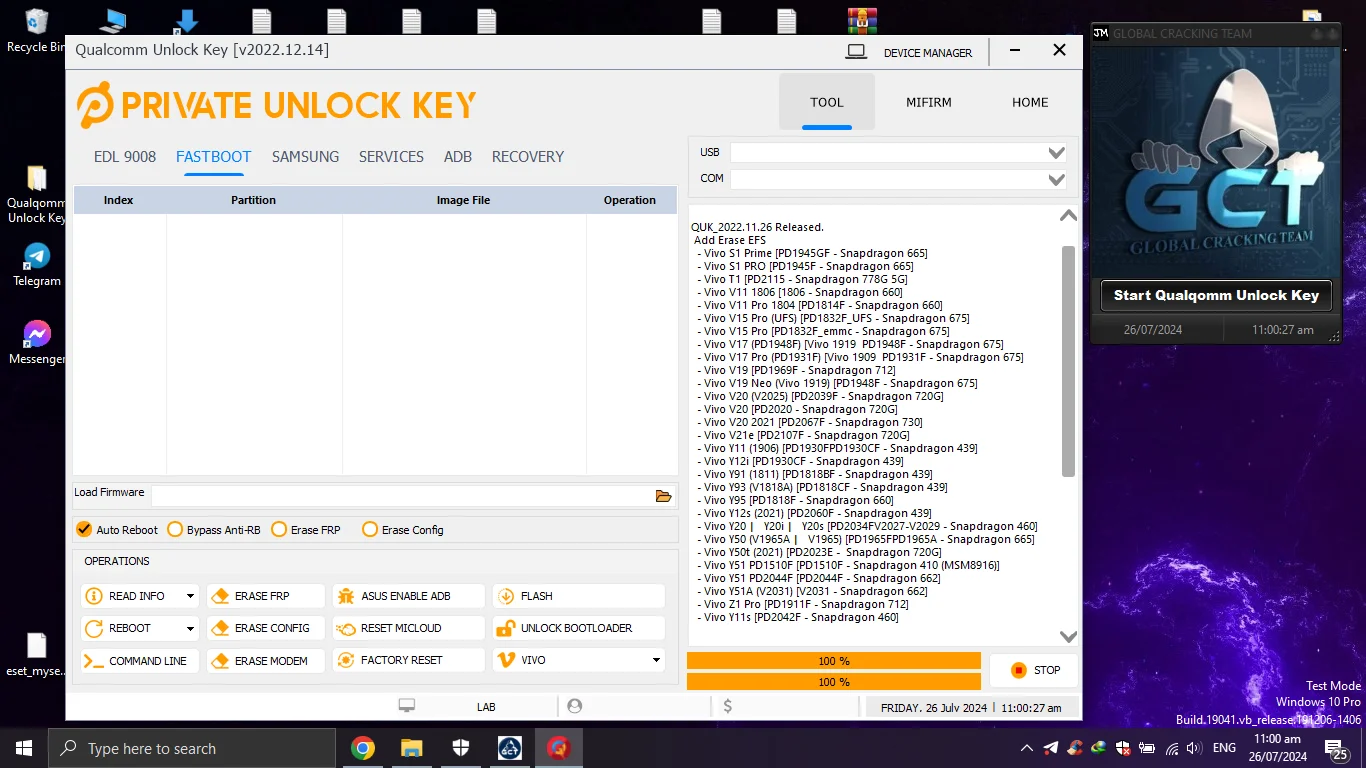This screenshot has height=768, width=1366.
Task: Enable the Erase FRP radio option
Action: tap(279, 529)
